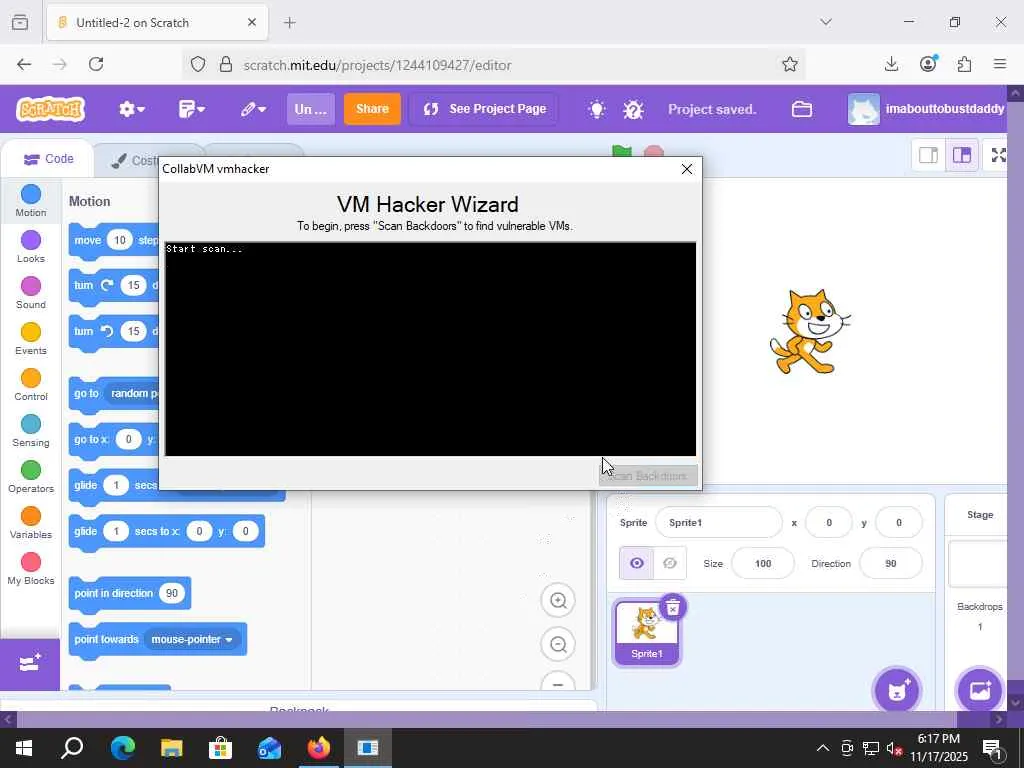Image resolution: width=1024 pixels, height=768 pixels.
Task: Zoom out the code workspace
Action: 558,645
